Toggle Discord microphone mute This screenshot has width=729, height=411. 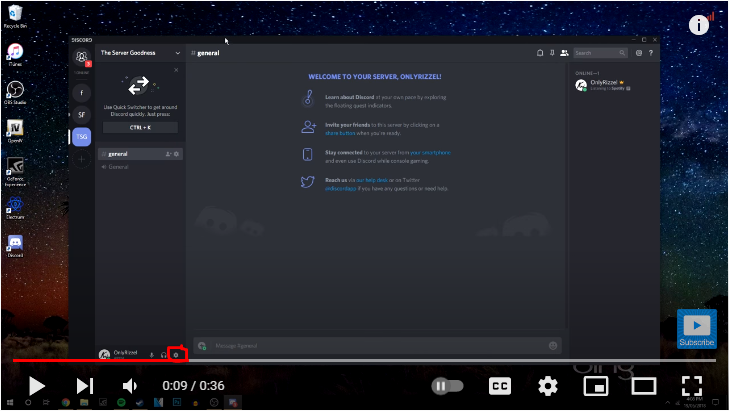[152, 355]
